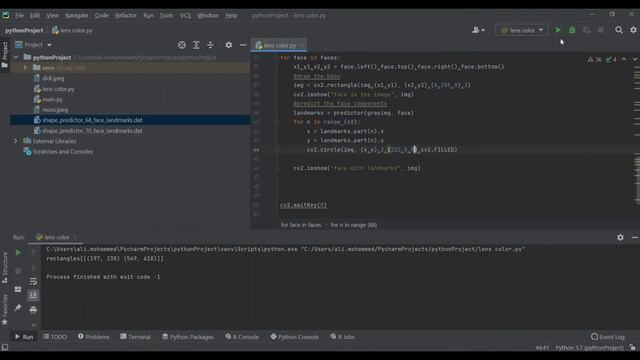Open the Help menu
The image size is (640, 360).
(231, 16)
